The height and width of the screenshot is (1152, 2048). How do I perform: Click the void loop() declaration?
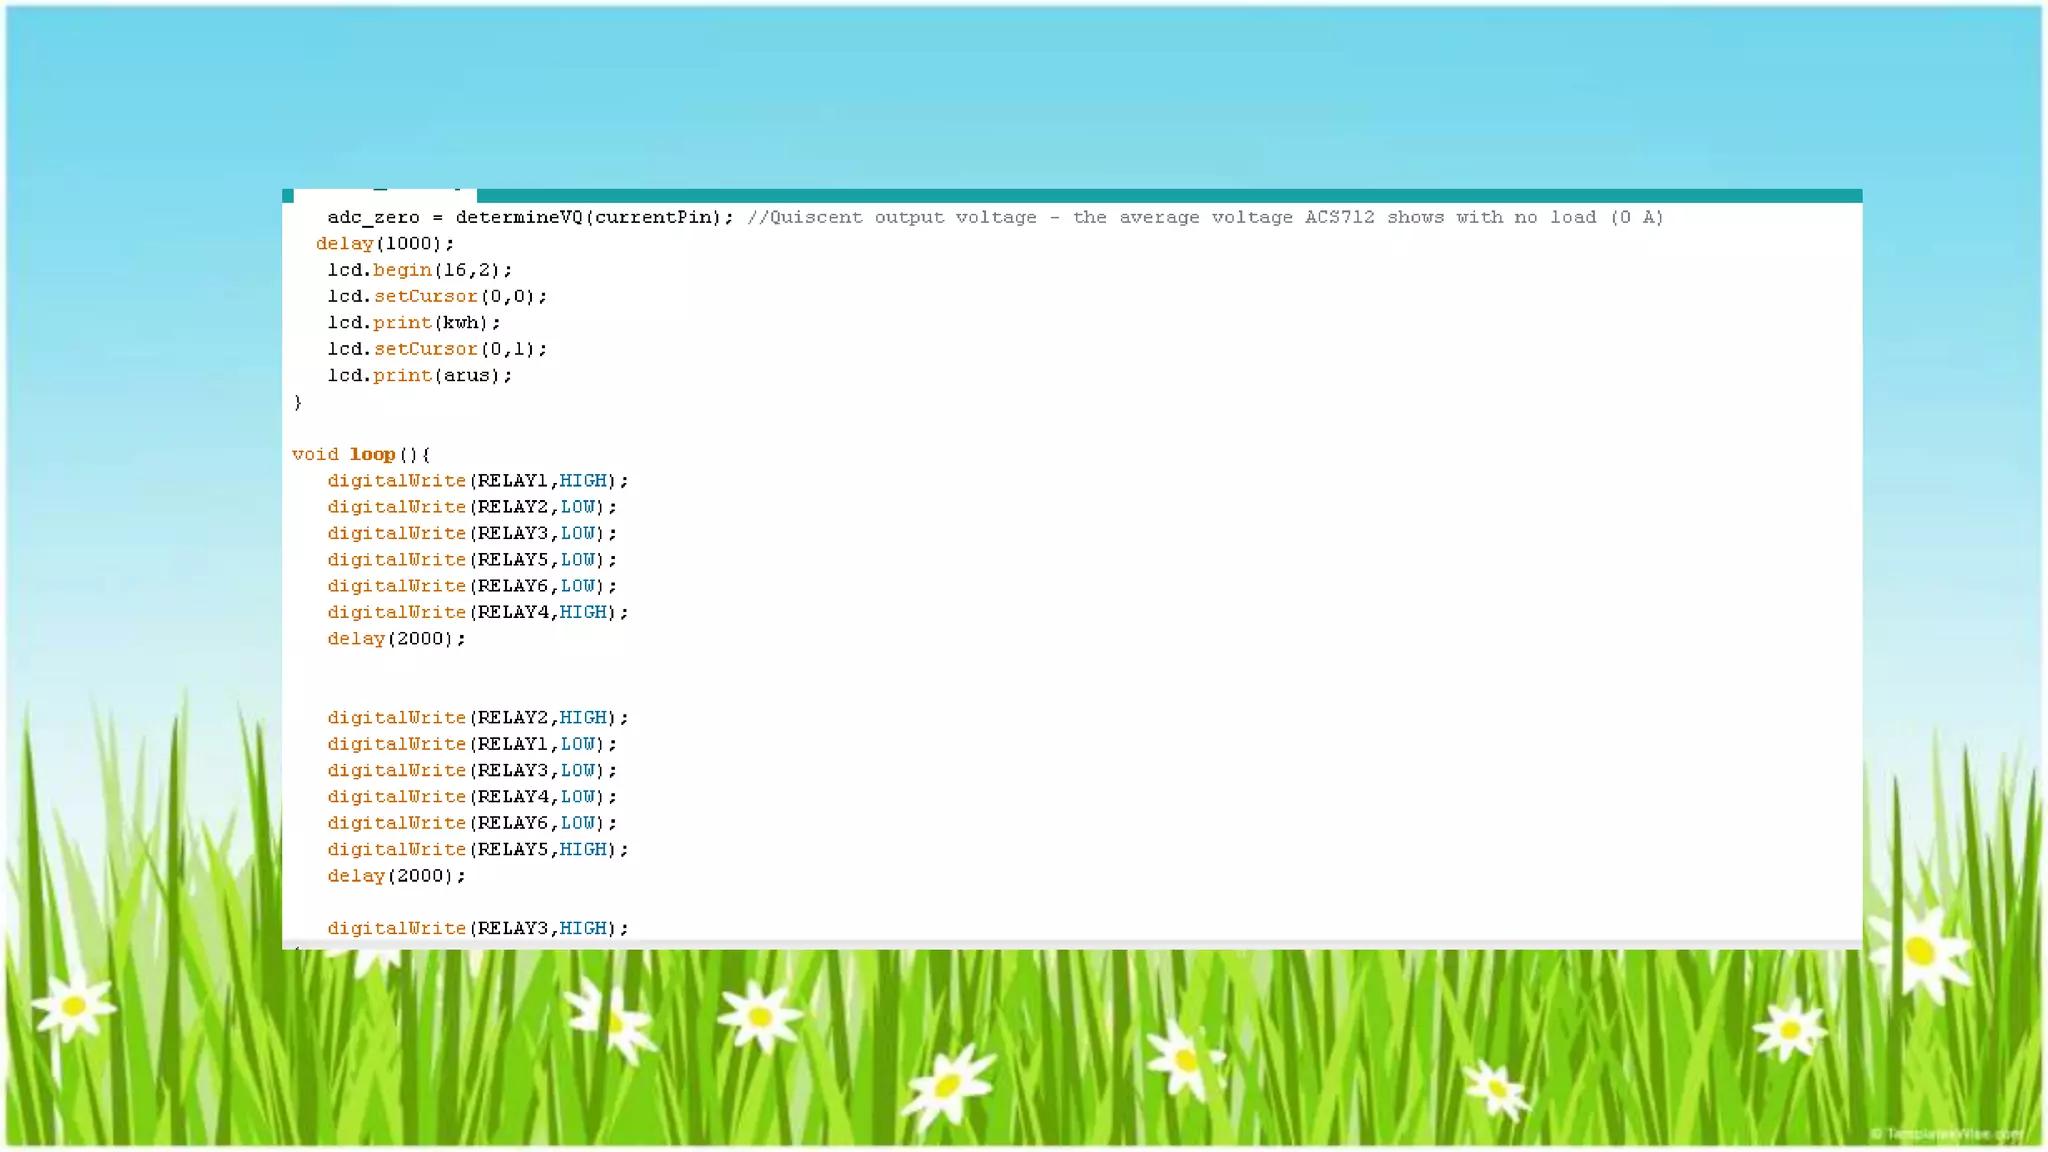[x=361, y=455]
